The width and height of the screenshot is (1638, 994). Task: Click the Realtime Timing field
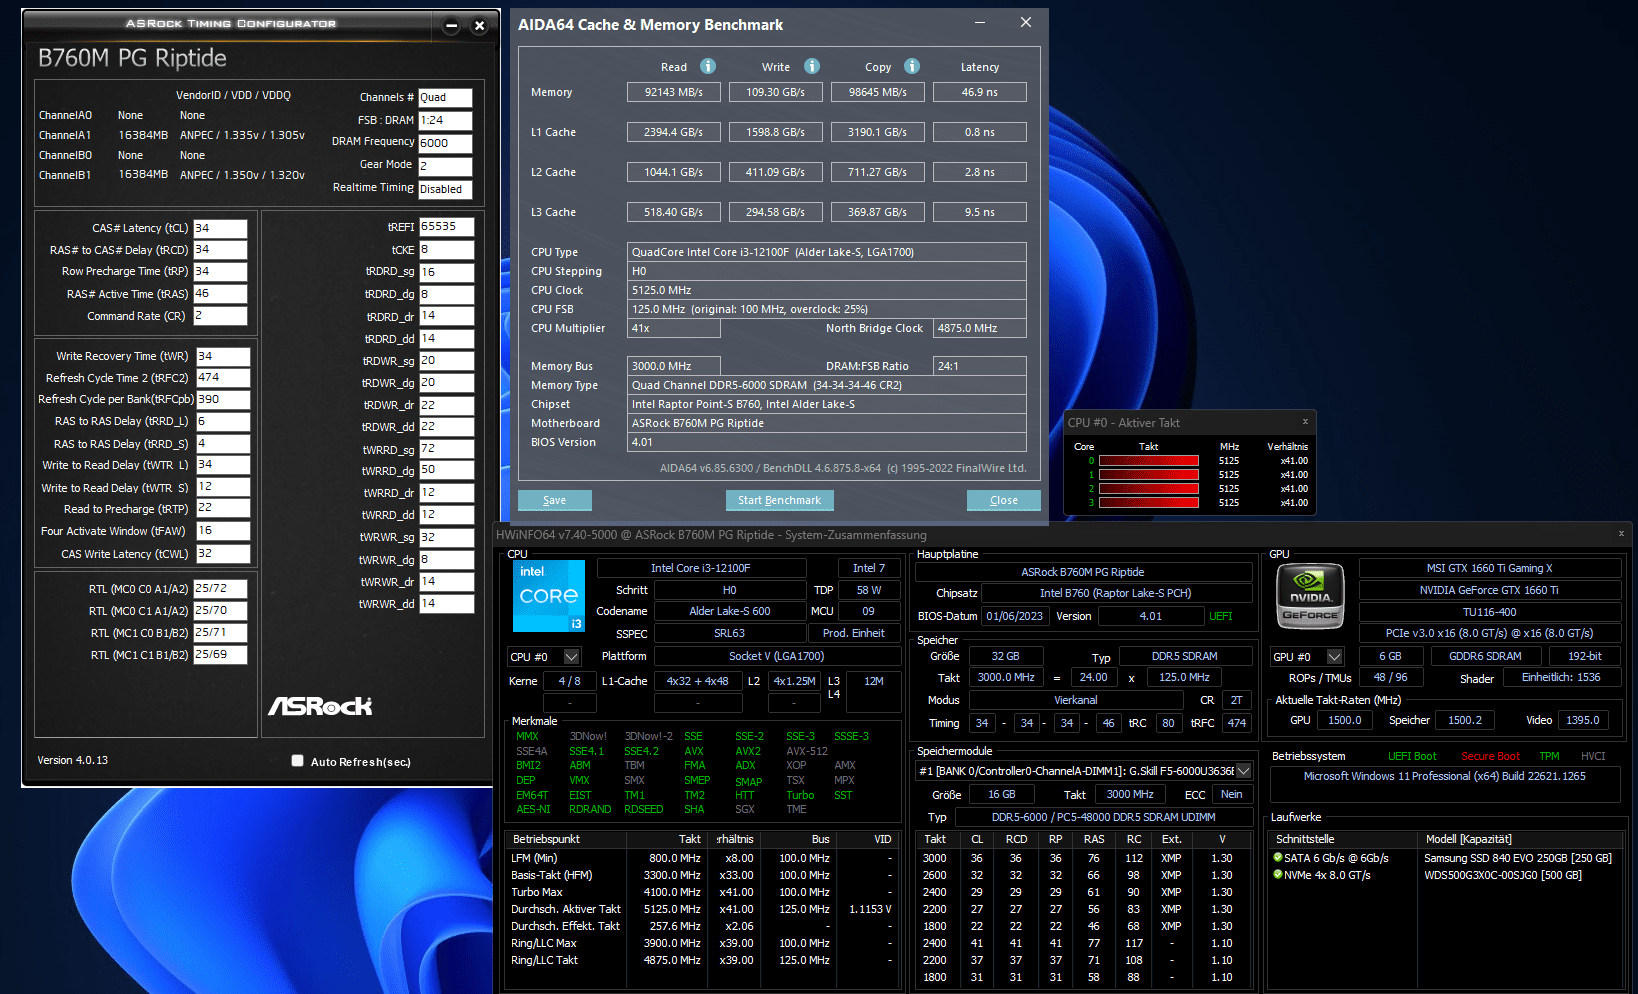445,189
